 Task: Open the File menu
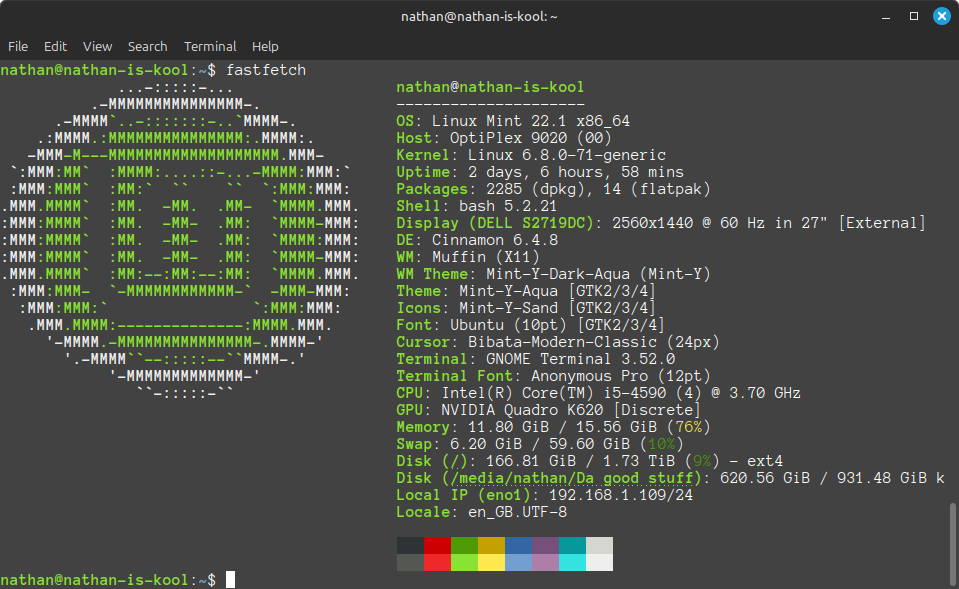(x=18, y=46)
